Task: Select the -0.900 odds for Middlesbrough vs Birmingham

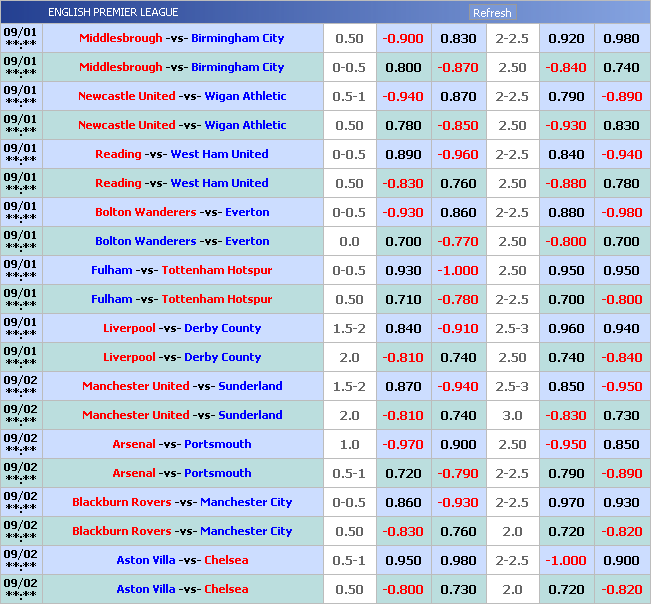Action: (x=403, y=39)
